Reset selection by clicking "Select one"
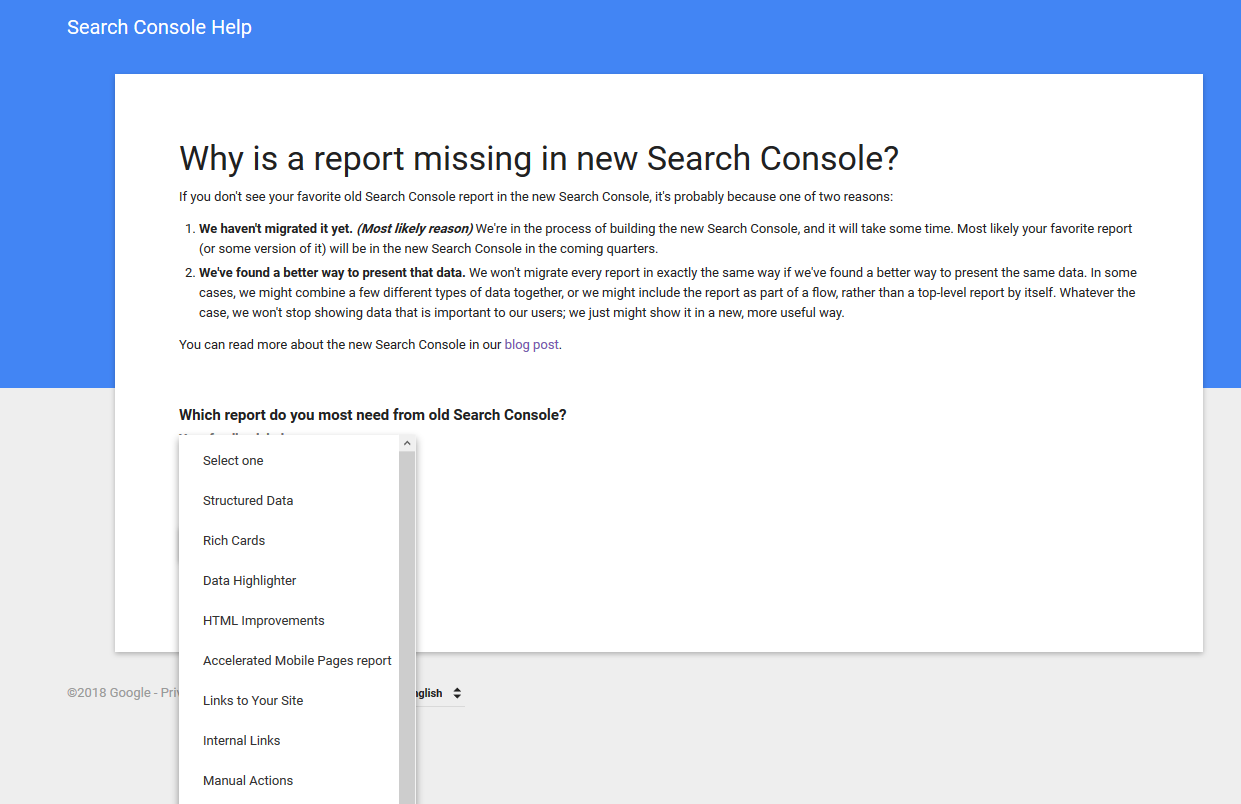Viewport: 1241px width, 804px height. tap(232, 460)
